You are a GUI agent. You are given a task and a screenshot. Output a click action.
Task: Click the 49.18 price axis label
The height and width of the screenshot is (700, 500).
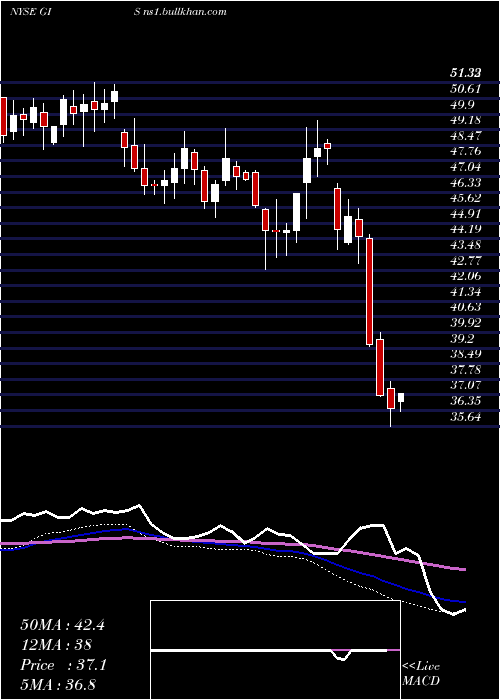coord(465,120)
